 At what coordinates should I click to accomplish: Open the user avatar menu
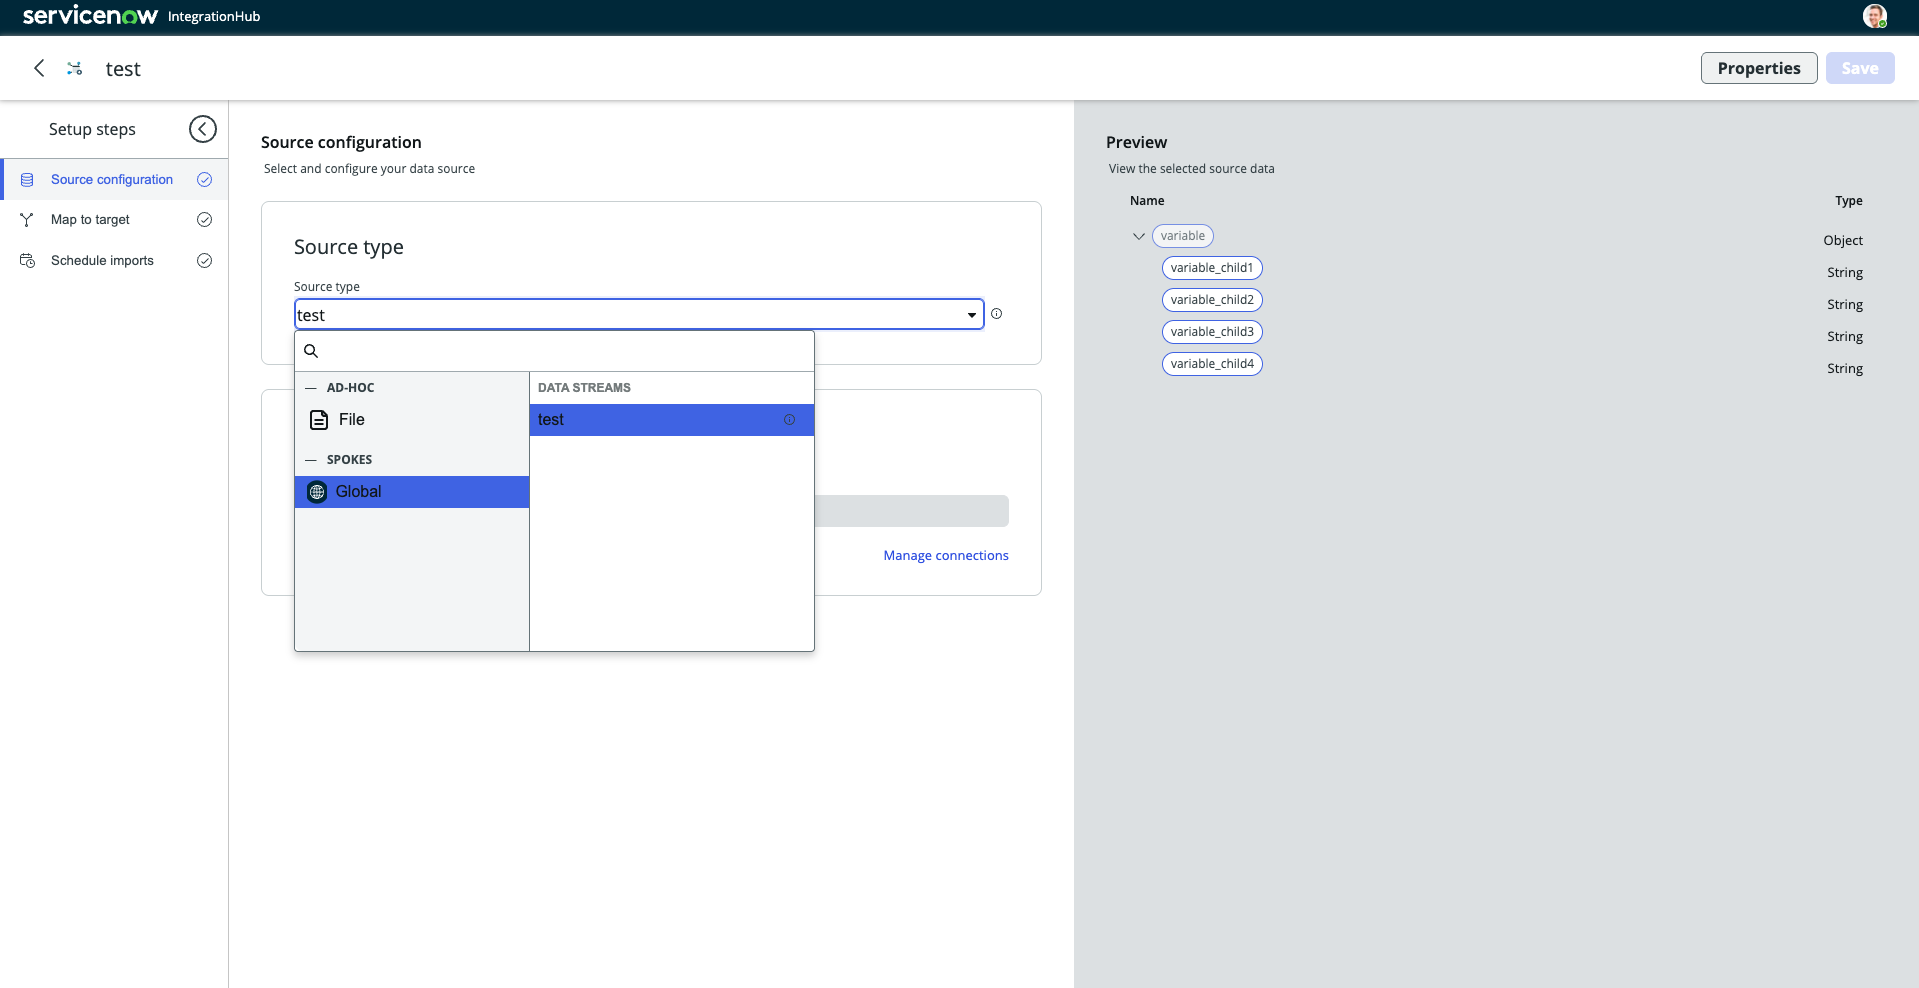click(1874, 16)
